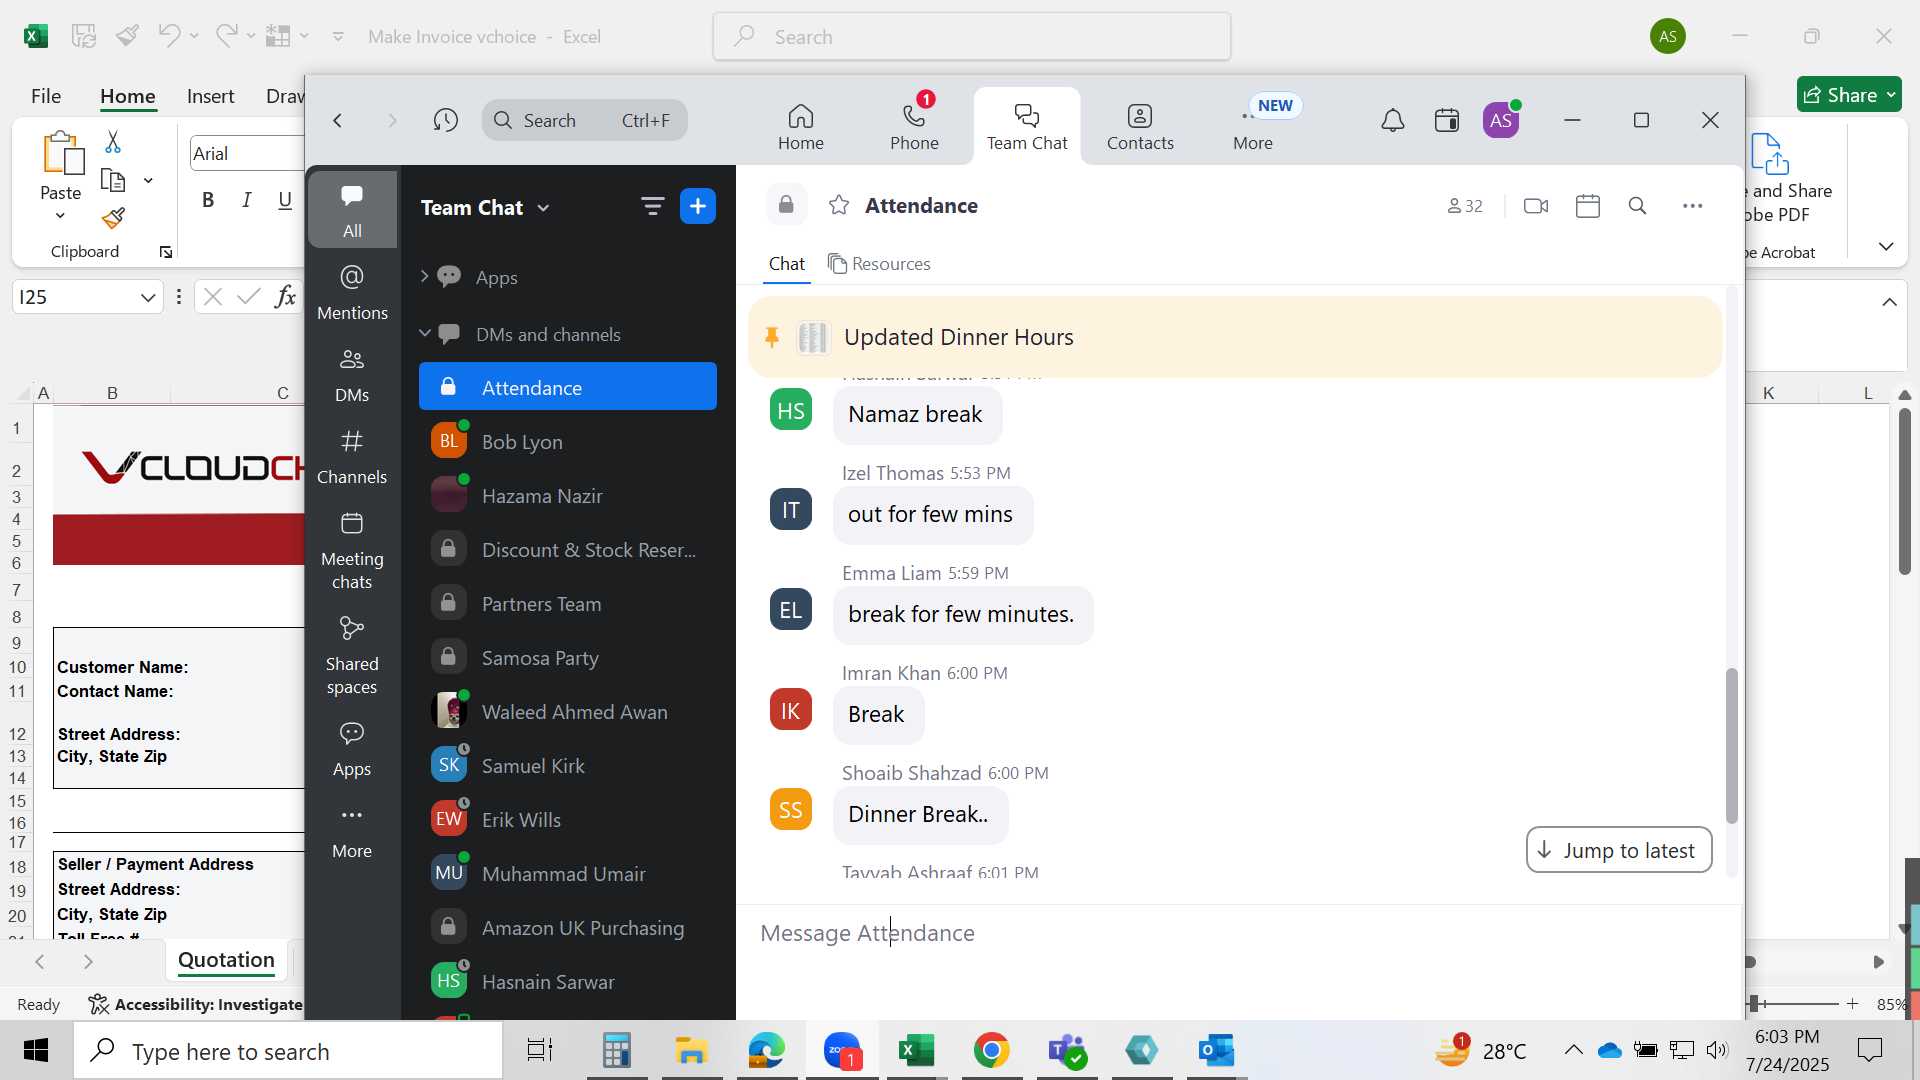Open Zoom calendar icon in top bar
Image resolution: width=1920 pixels, height=1080 pixels.
(1447, 121)
